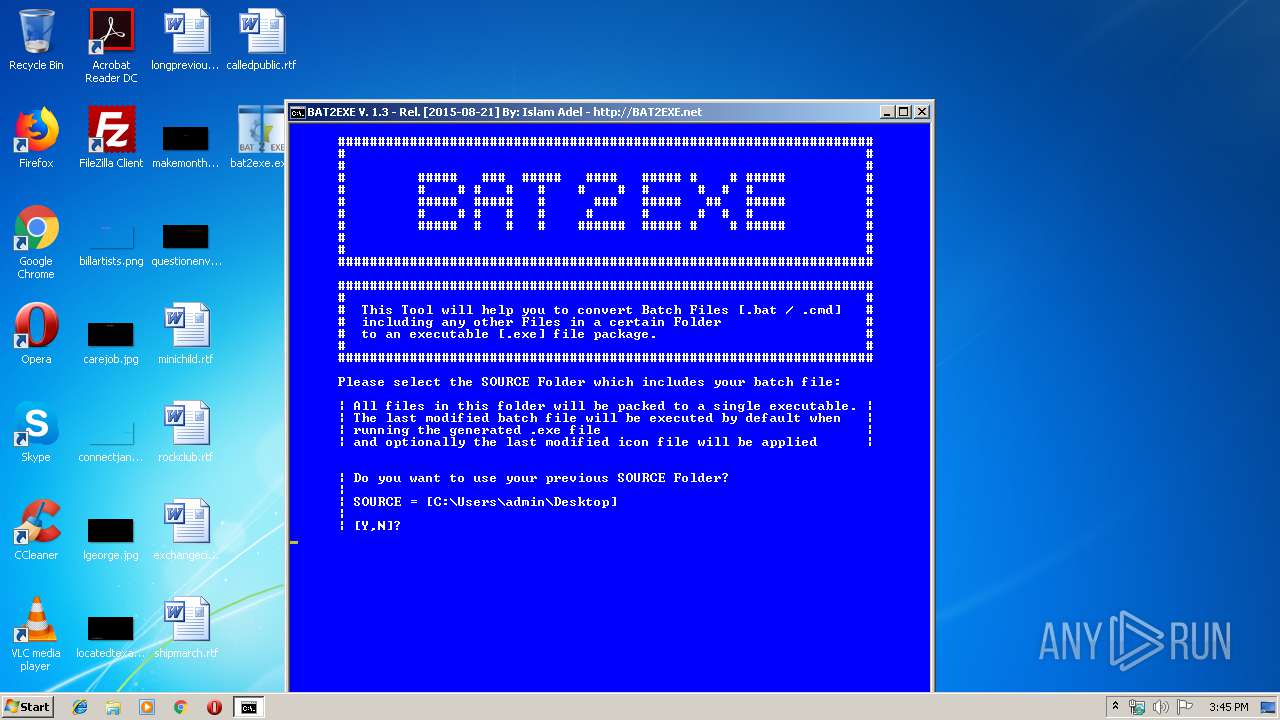The width and height of the screenshot is (1280, 720).
Task: Open Windows Media Player from the taskbar
Action: click(147, 707)
